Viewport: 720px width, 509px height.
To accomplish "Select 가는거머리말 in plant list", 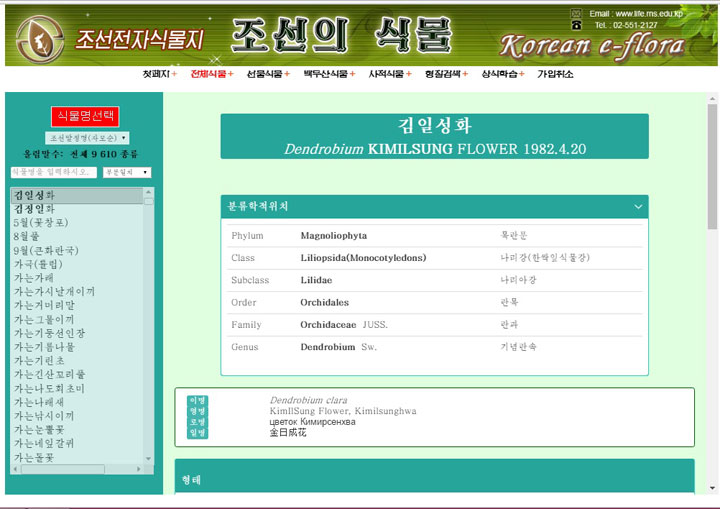I will point(44,305).
